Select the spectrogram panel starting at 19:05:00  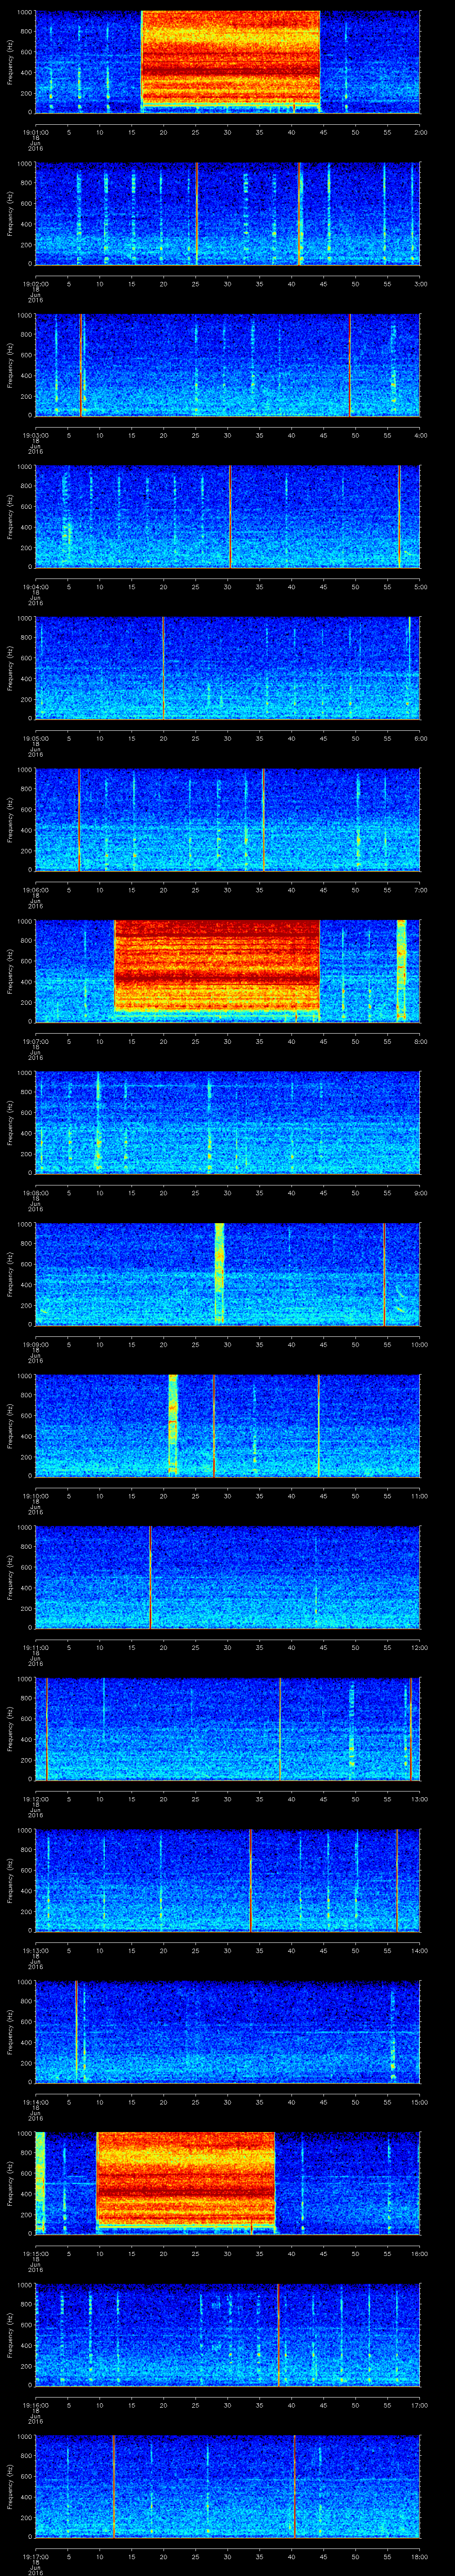pyautogui.click(x=228, y=668)
